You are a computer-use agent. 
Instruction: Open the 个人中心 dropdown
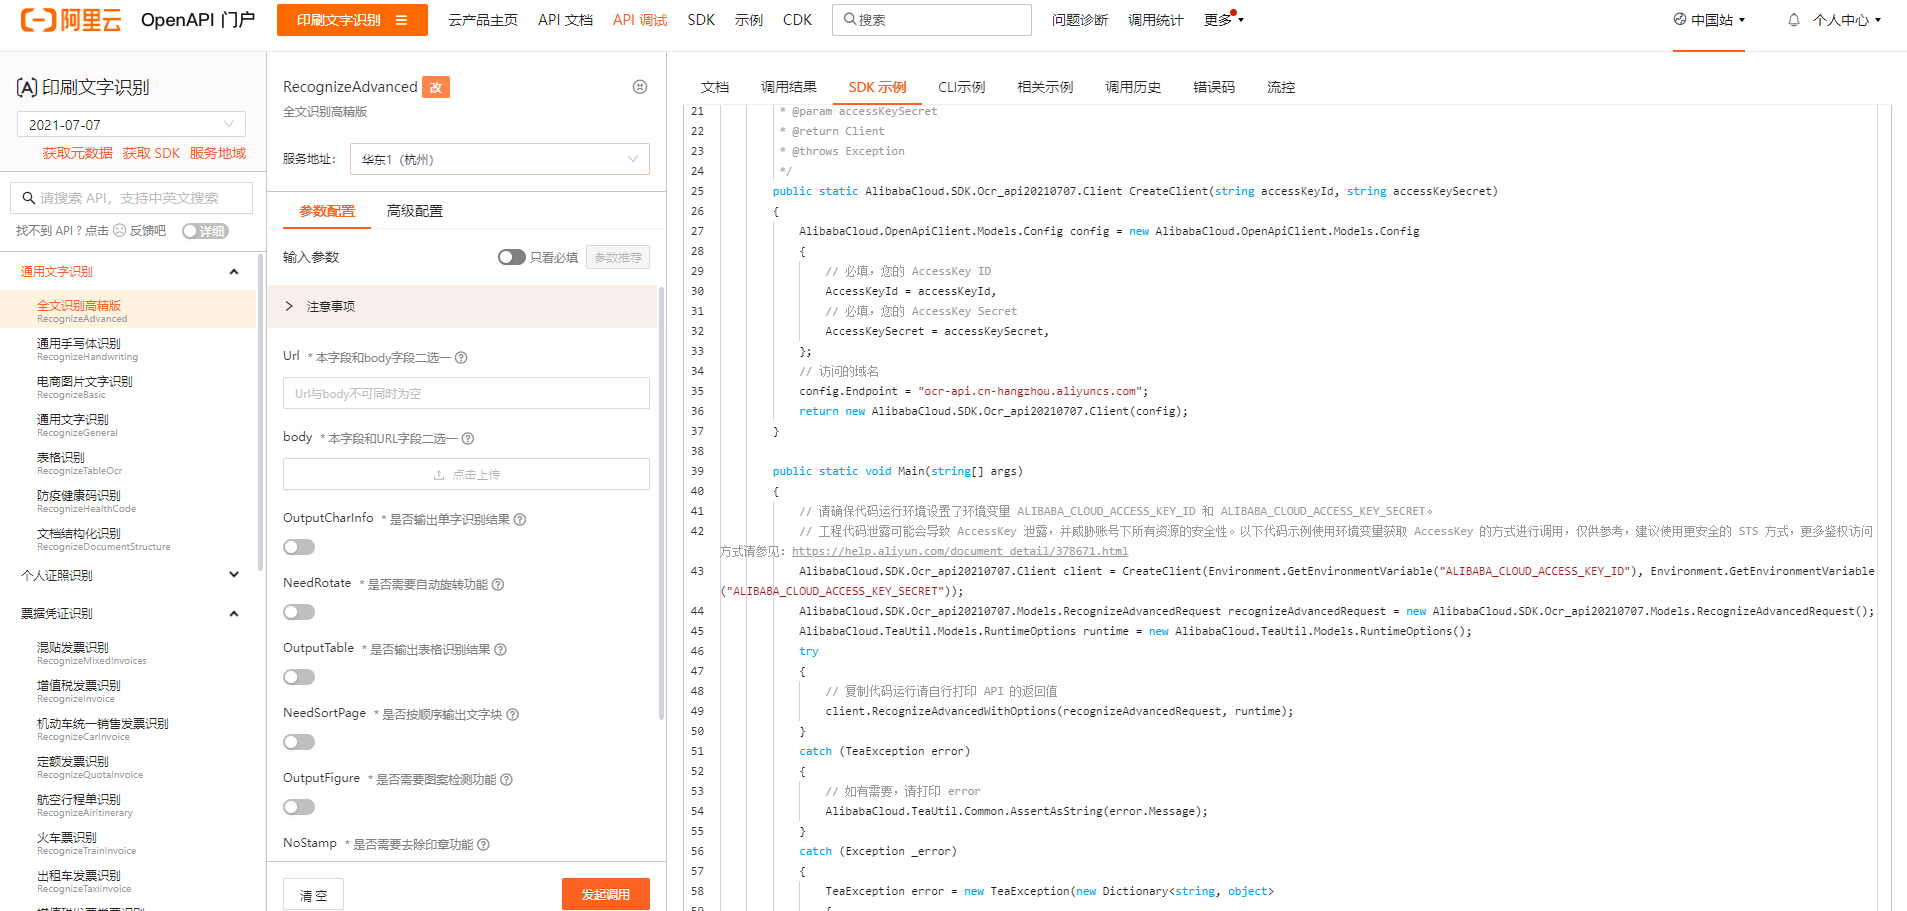point(1846,20)
